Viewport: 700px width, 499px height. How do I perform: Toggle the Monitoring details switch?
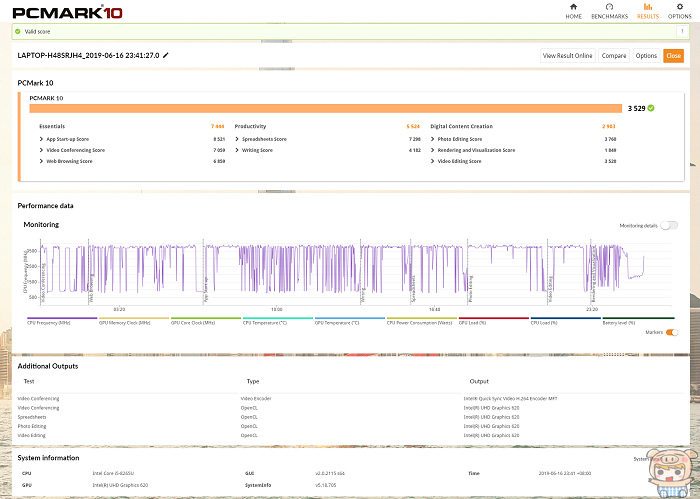point(670,226)
